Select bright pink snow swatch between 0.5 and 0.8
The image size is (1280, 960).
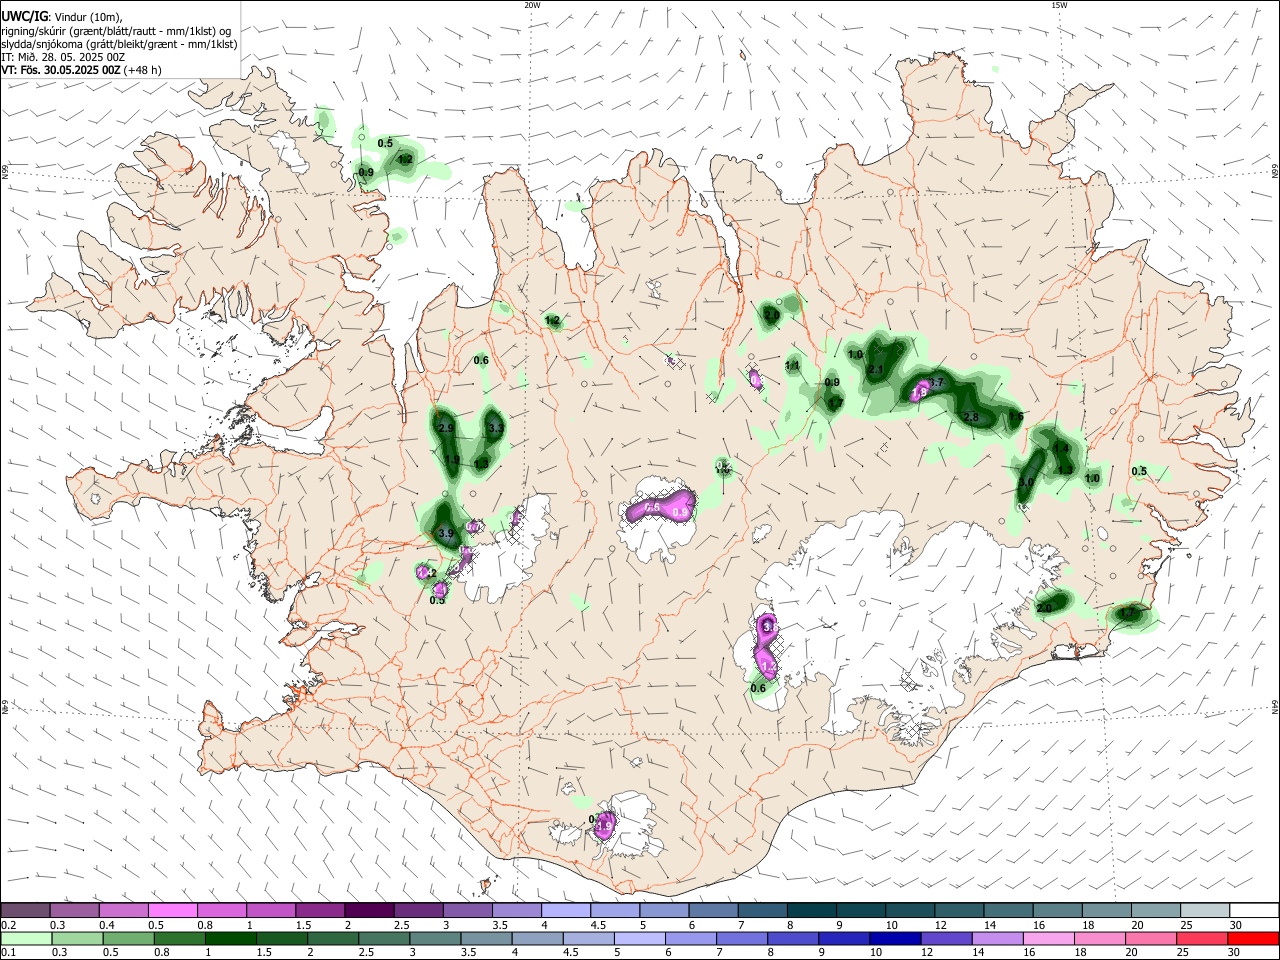point(172,910)
